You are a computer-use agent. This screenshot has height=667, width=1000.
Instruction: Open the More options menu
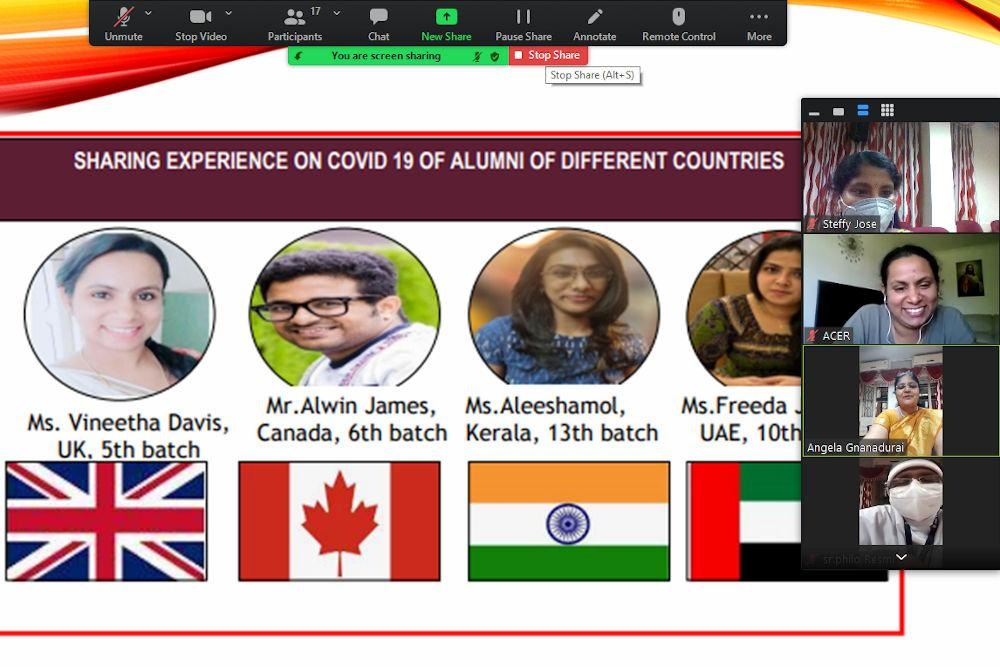(759, 23)
